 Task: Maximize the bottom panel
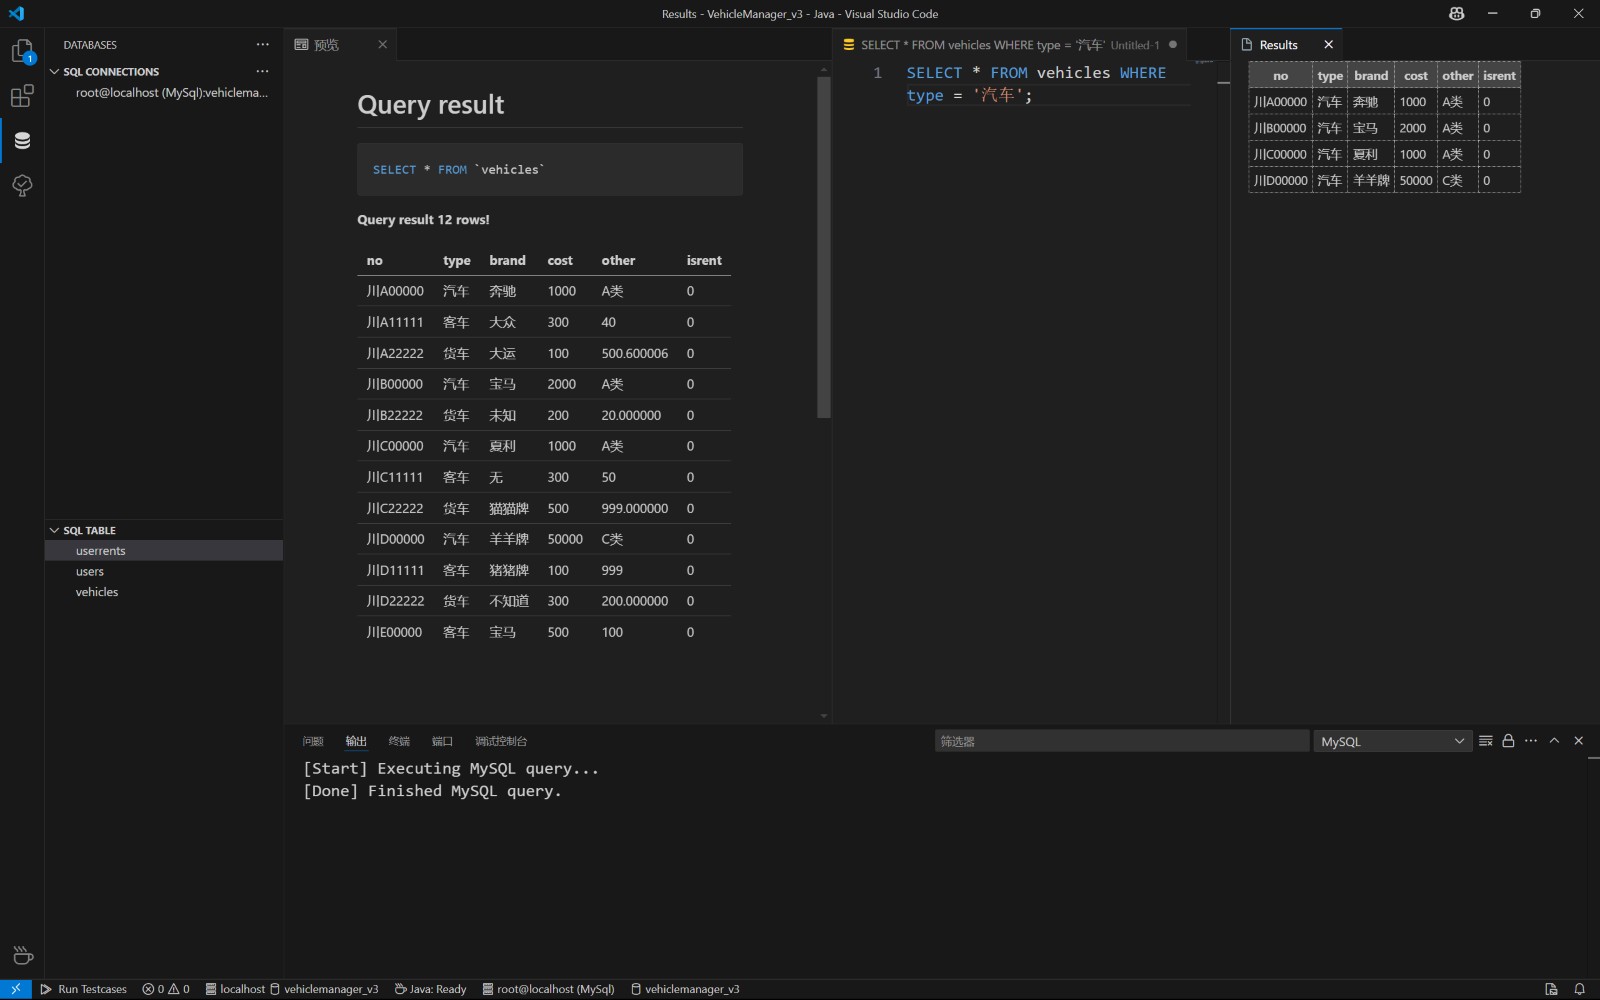click(x=1554, y=741)
